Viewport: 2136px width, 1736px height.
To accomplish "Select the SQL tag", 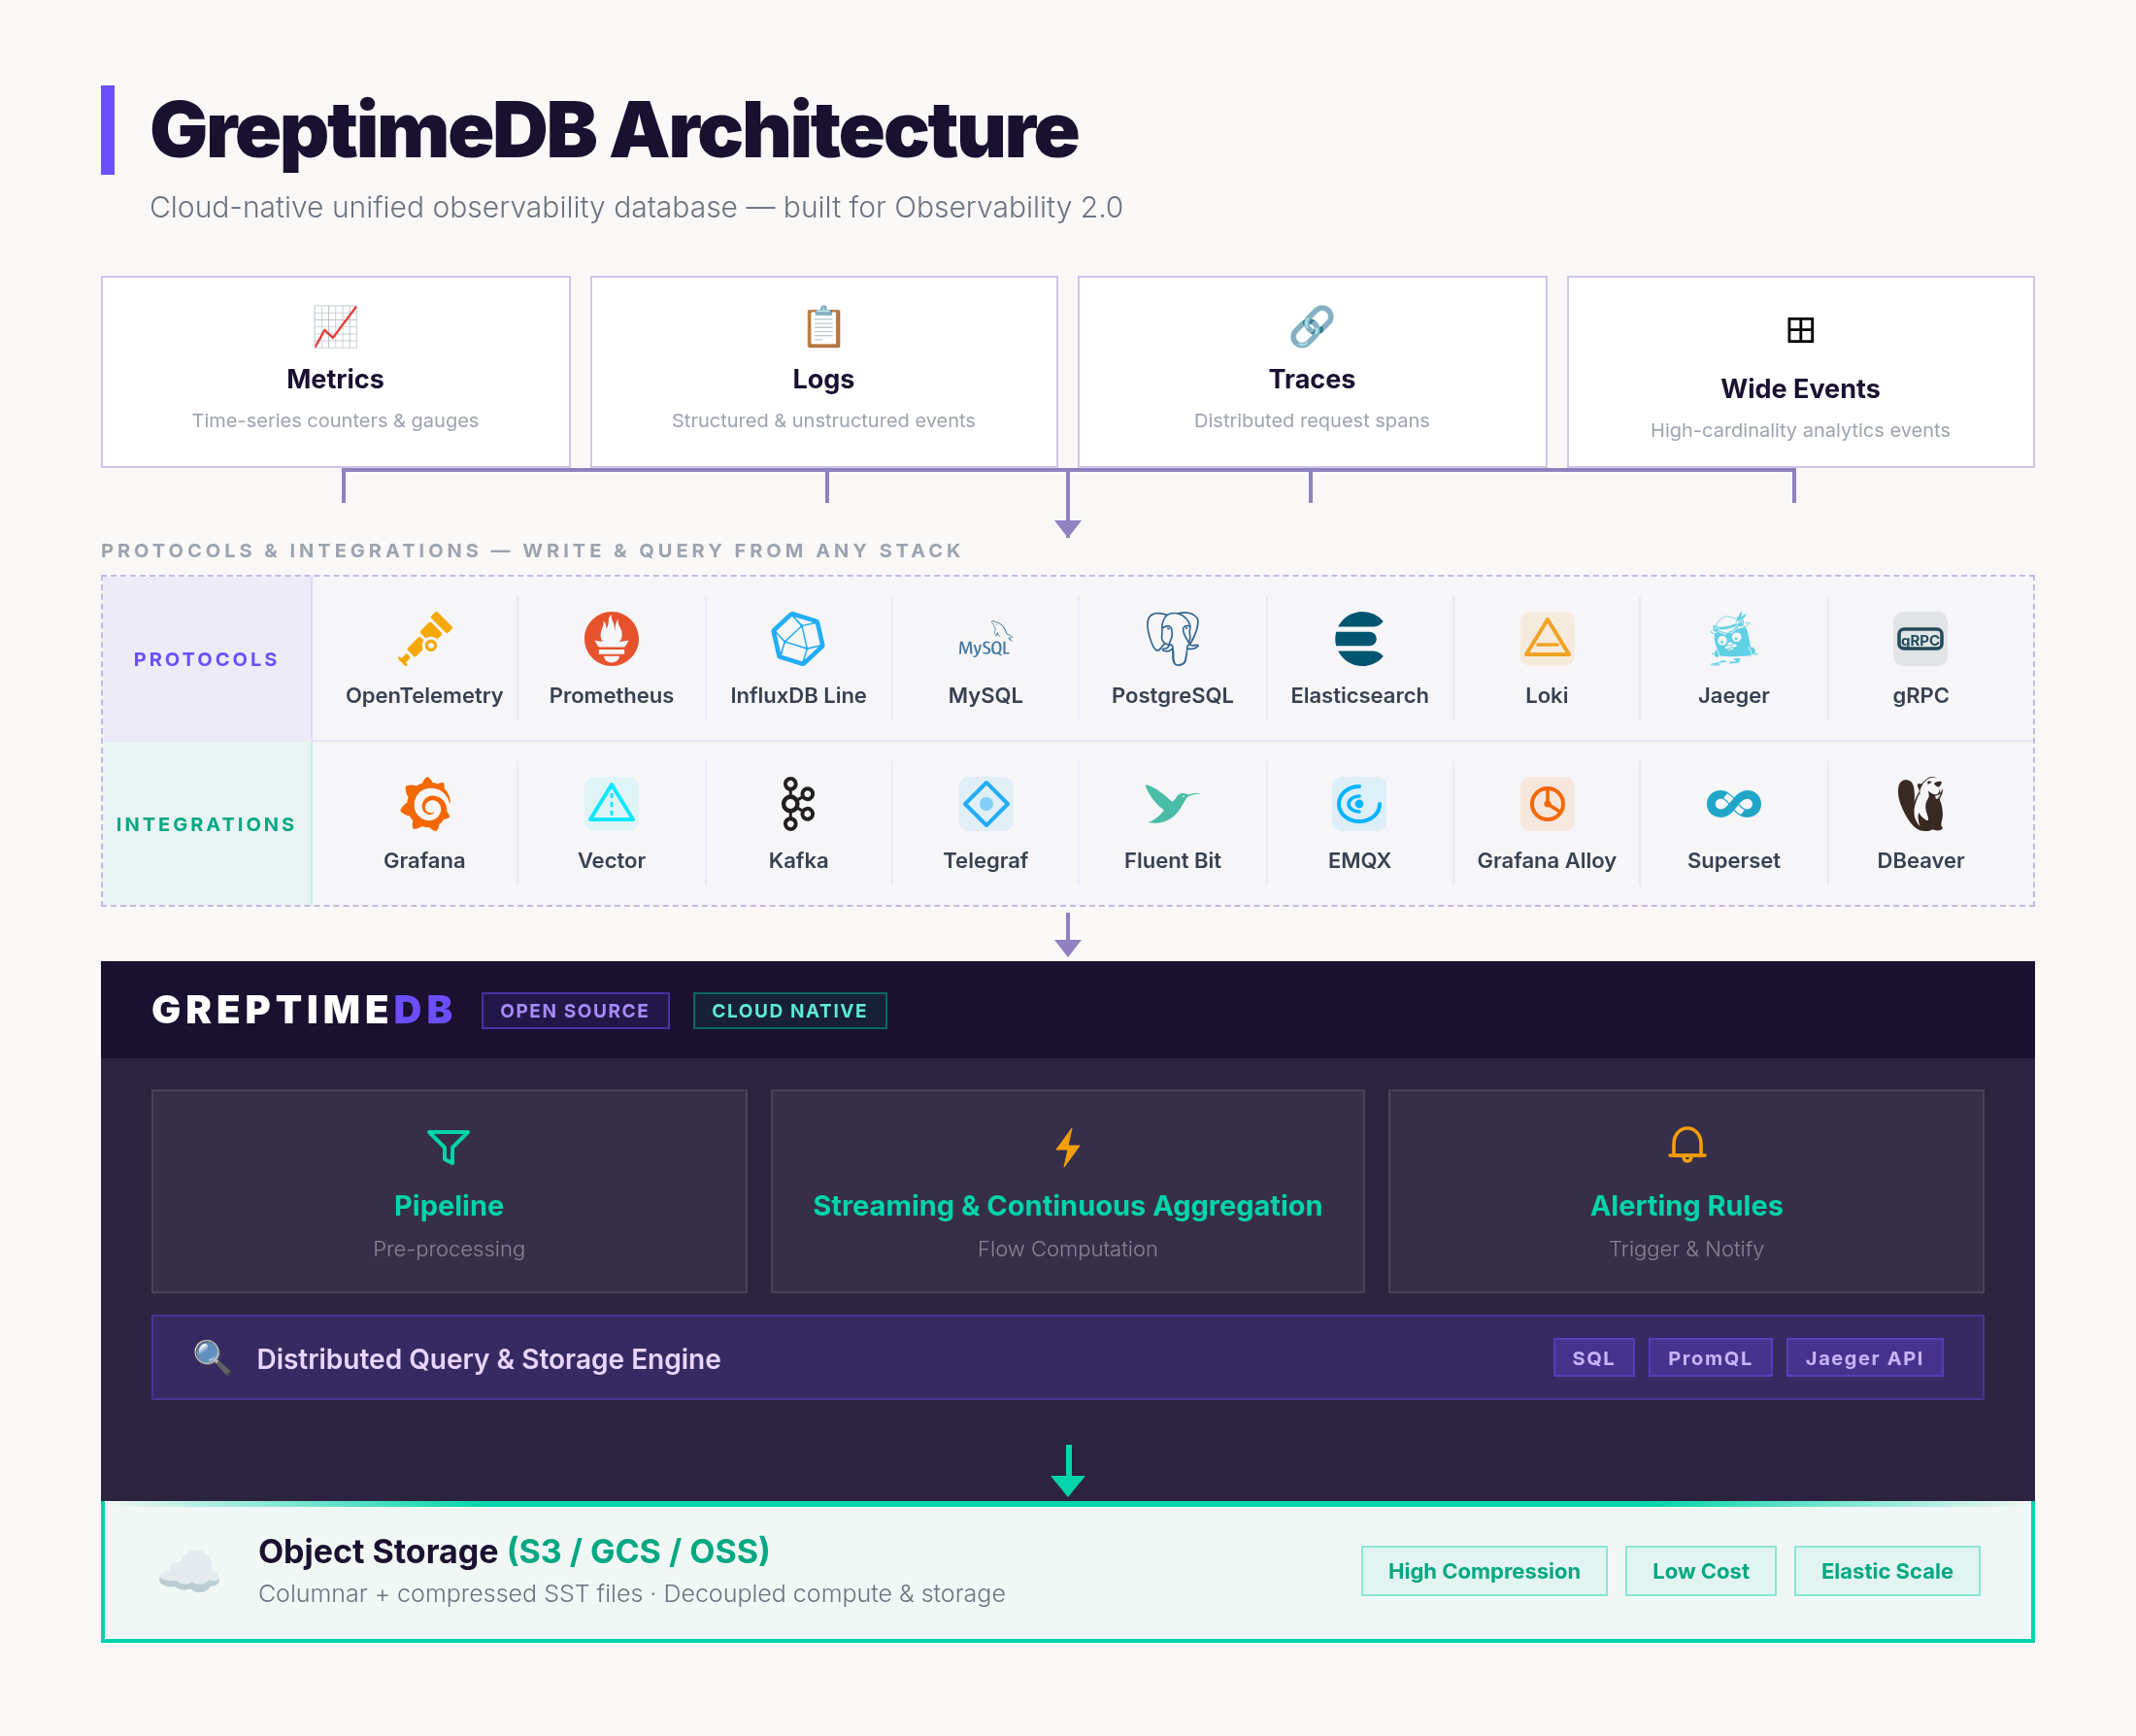I will coord(1593,1357).
